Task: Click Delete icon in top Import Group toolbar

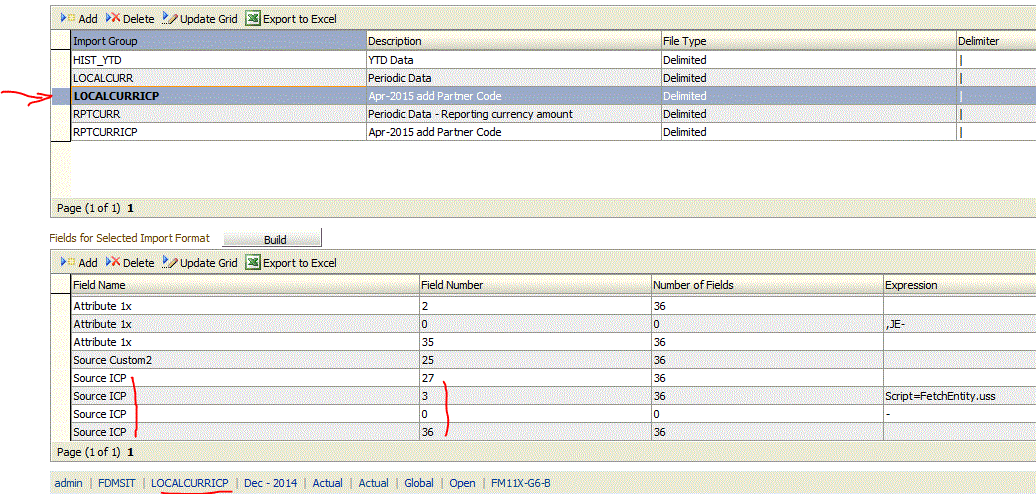Action: coord(112,18)
